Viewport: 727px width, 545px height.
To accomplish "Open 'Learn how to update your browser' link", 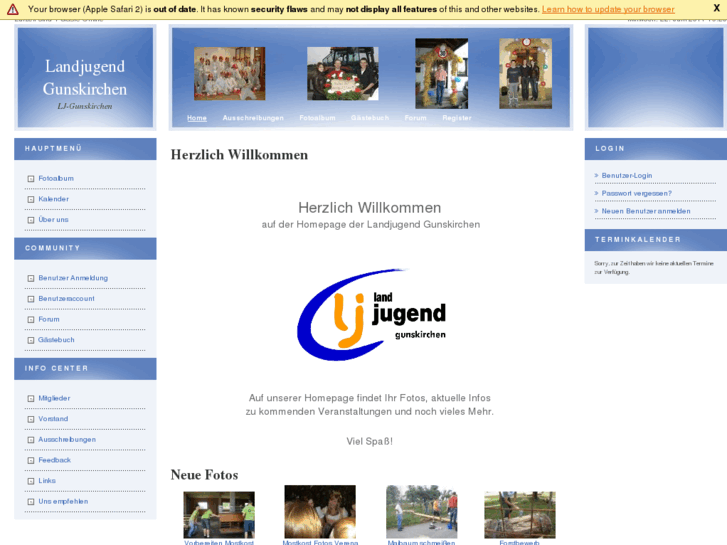I will click(x=608, y=9).
